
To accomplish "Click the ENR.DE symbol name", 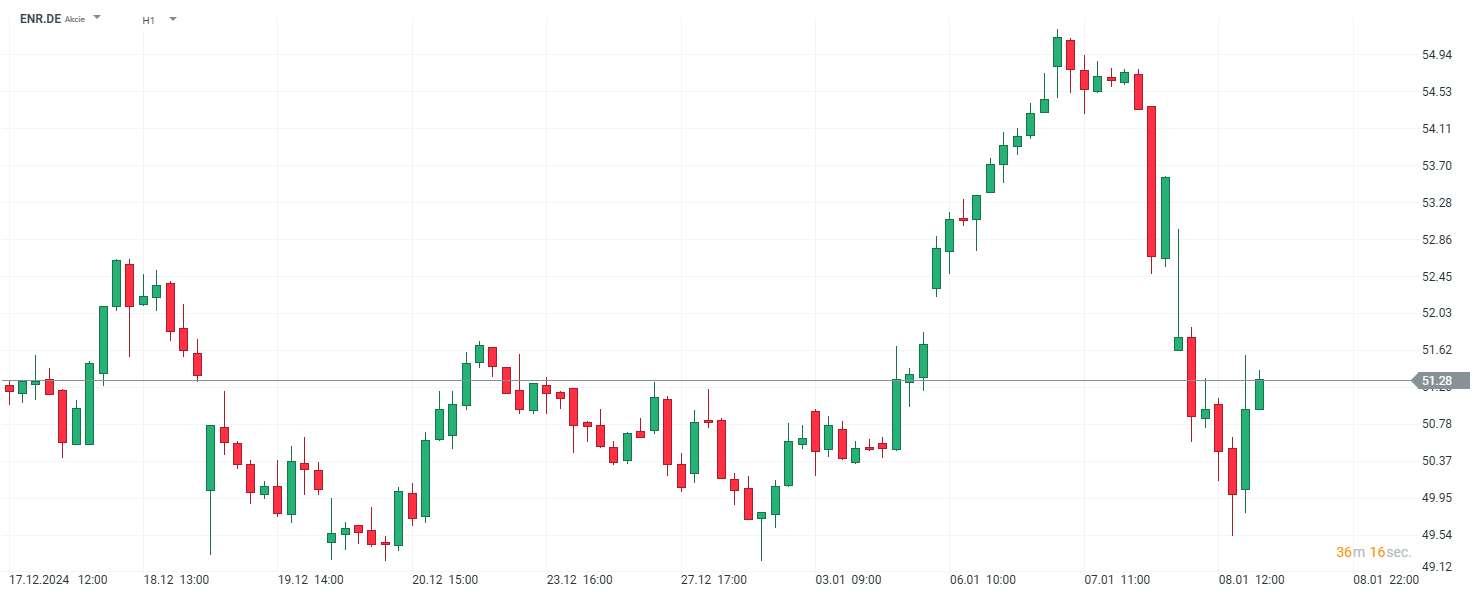I will coord(40,19).
